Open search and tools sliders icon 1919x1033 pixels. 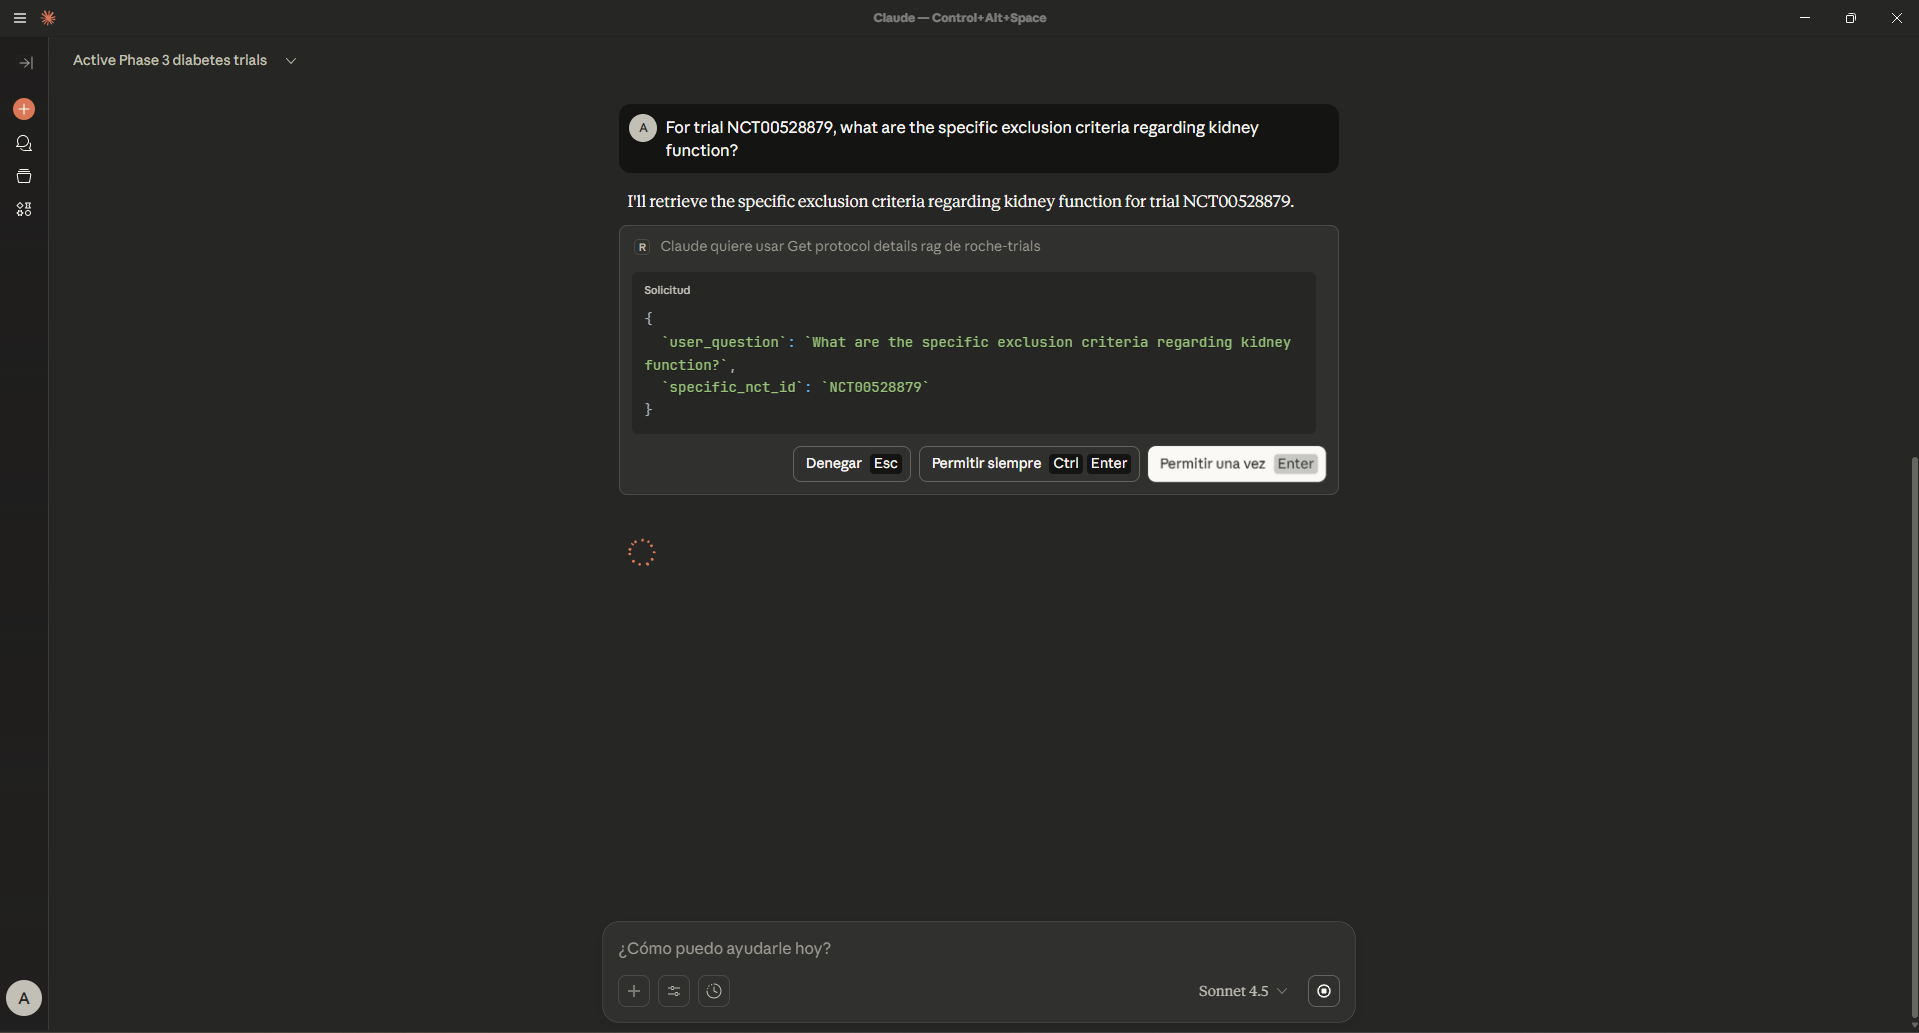tap(674, 991)
